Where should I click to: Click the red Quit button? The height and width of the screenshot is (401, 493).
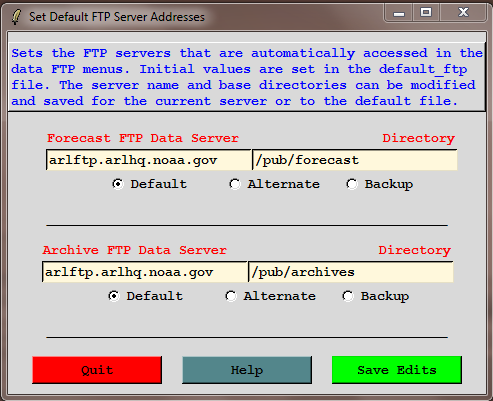coord(97,370)
